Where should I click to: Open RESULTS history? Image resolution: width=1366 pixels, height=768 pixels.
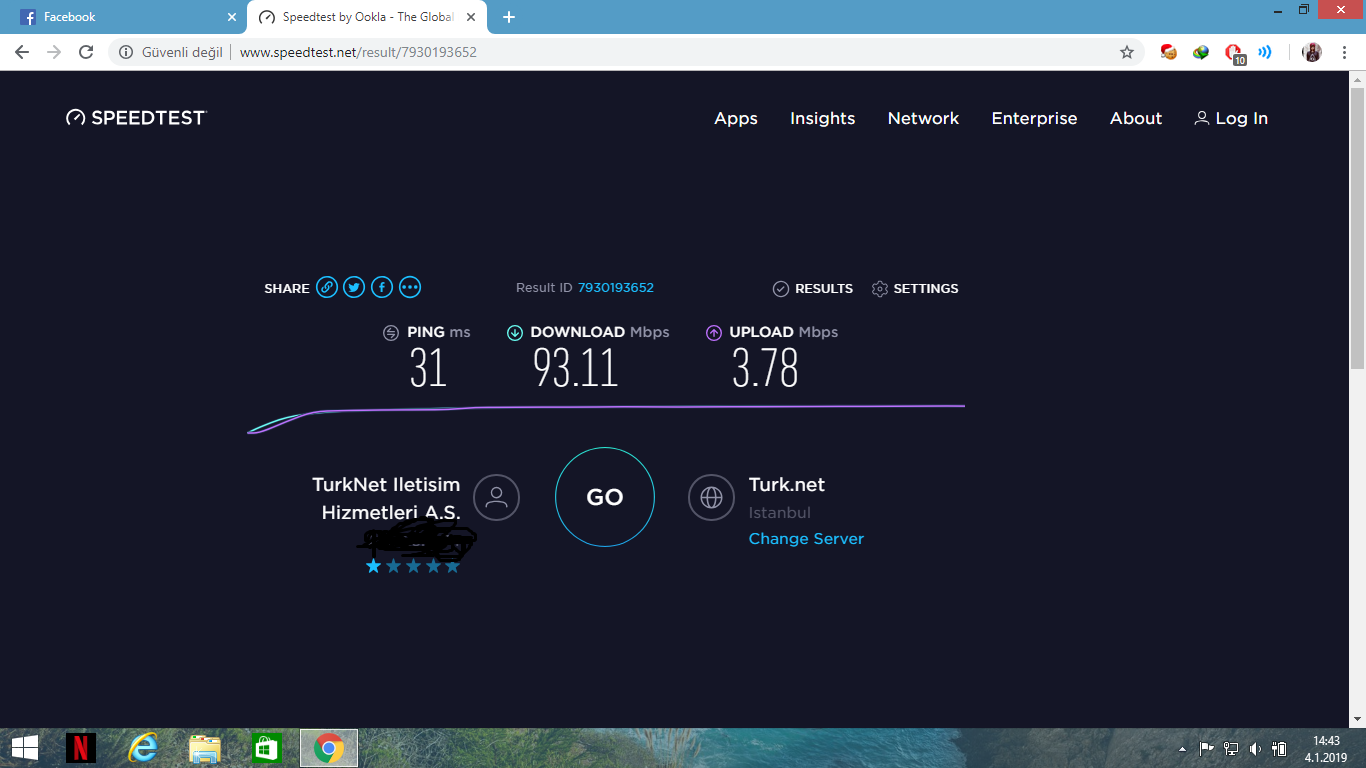click(813, 288)
